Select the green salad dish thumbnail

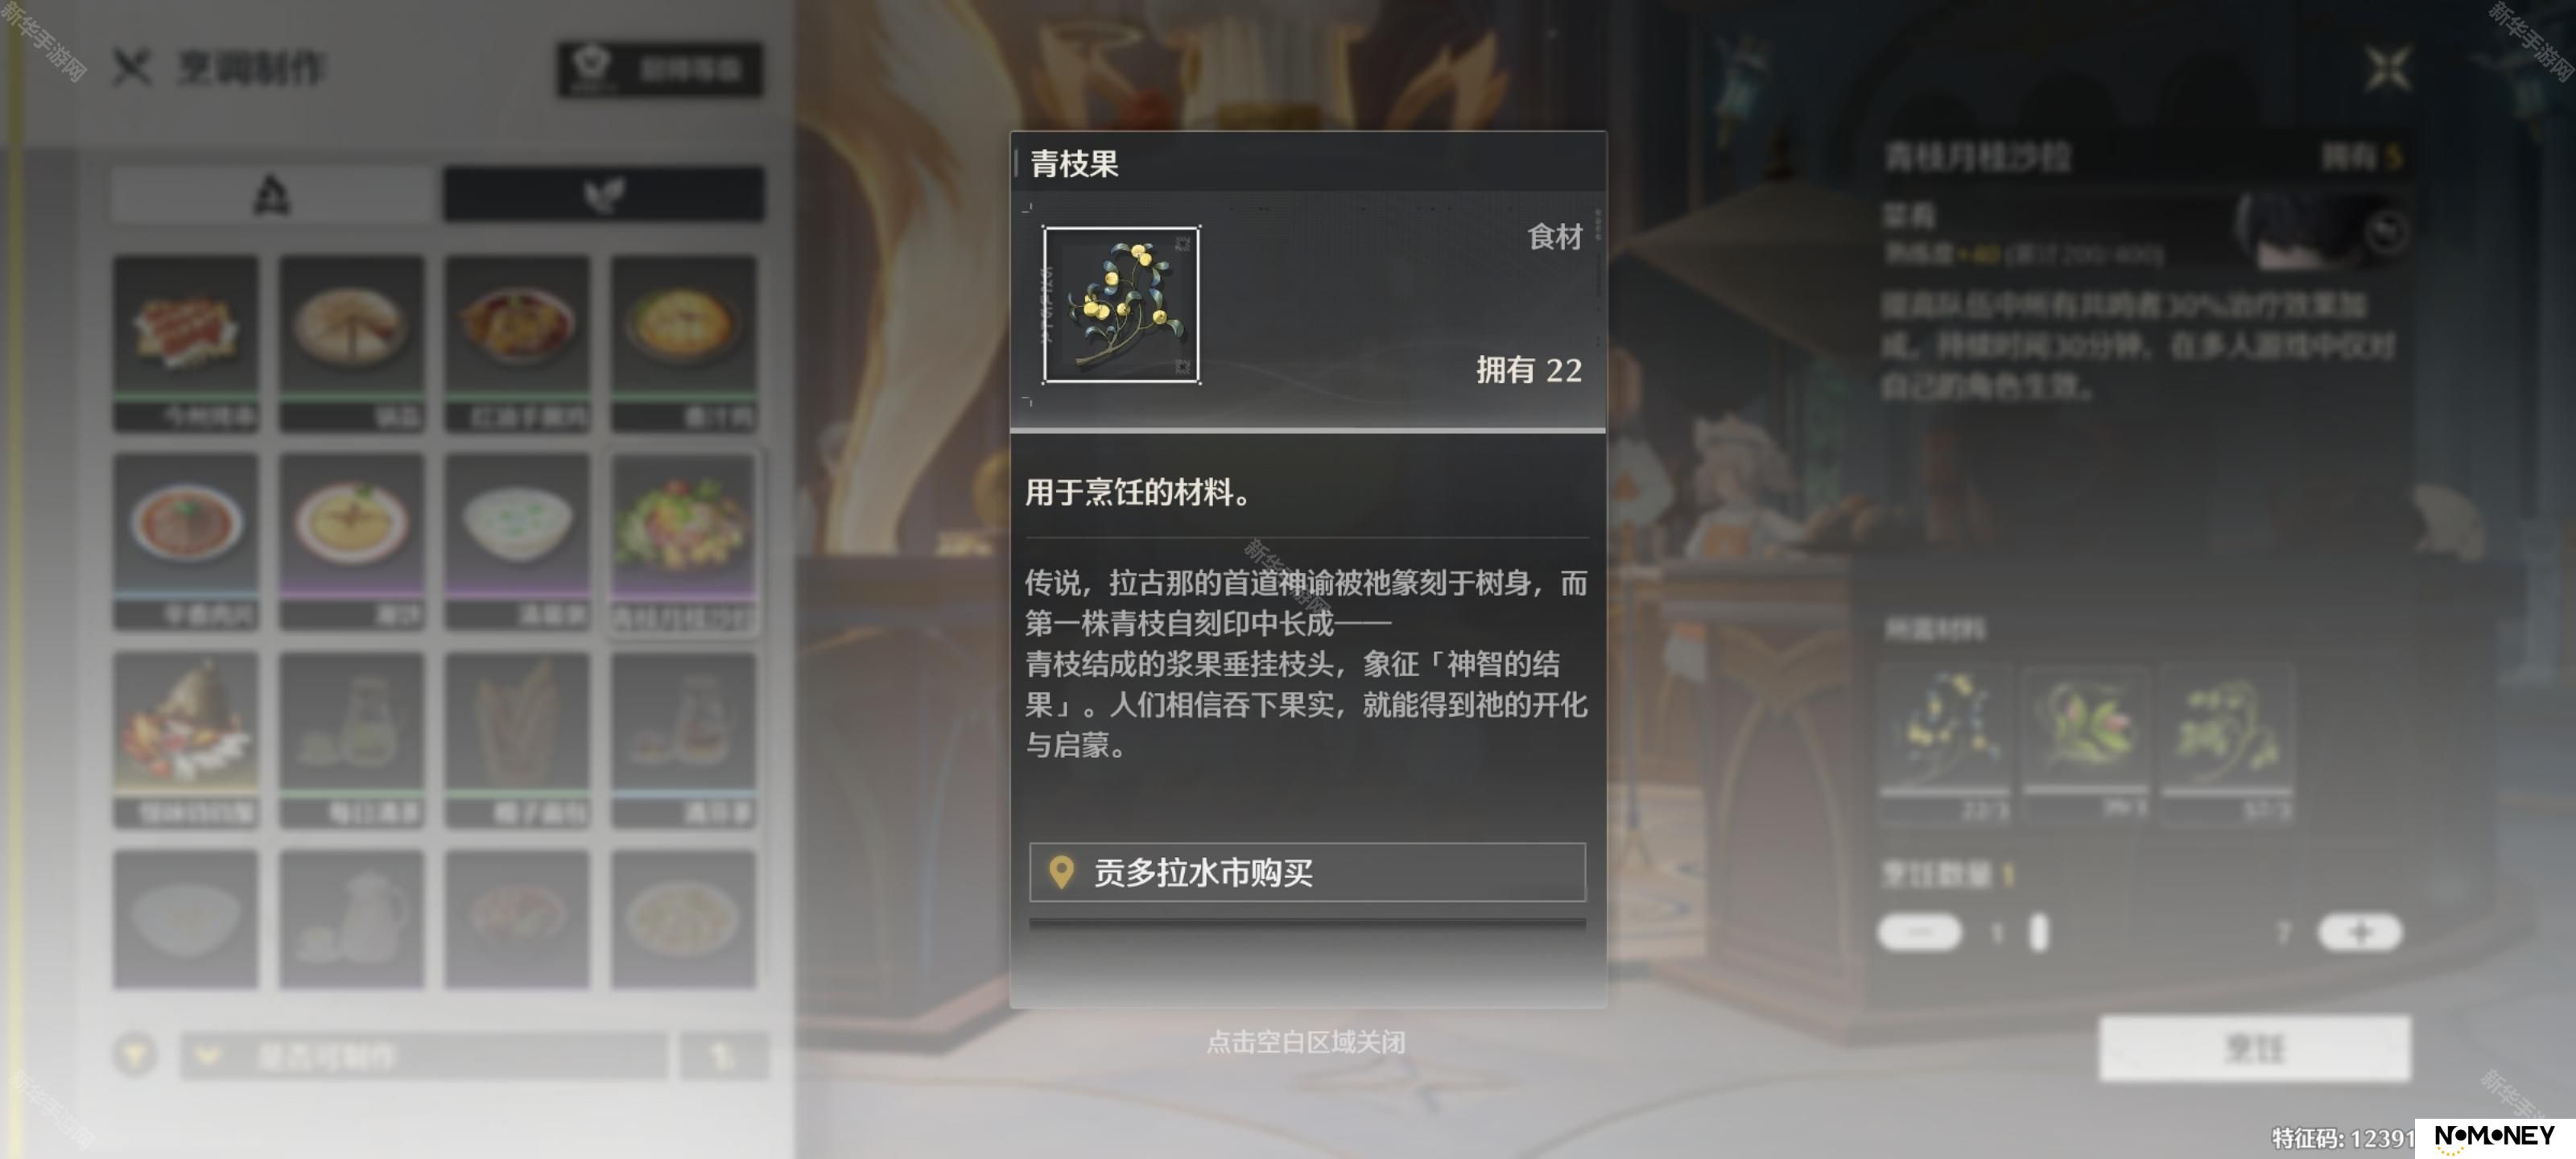[684, 541]
